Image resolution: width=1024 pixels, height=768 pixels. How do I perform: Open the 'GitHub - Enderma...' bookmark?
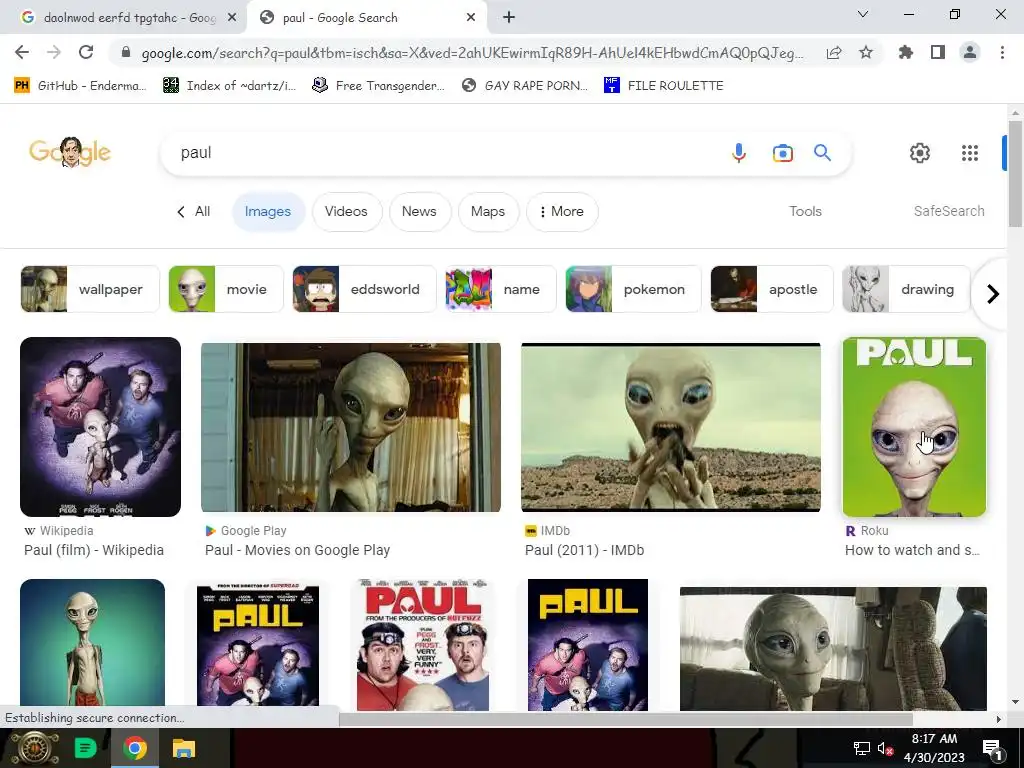pos(80,86)
